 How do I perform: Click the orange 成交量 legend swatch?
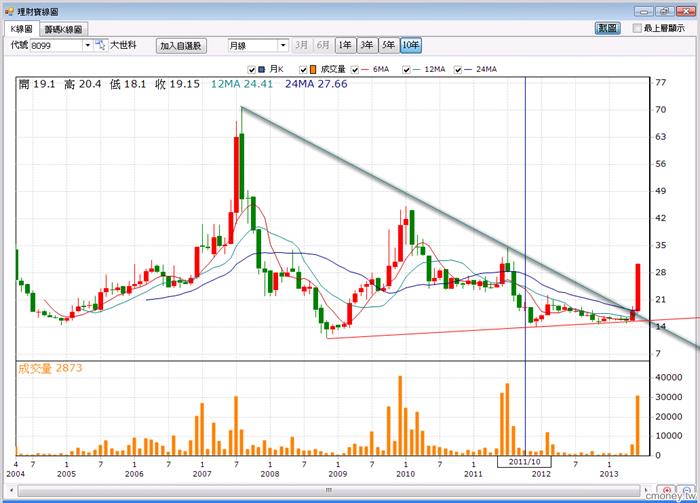[x=313, y=70]
